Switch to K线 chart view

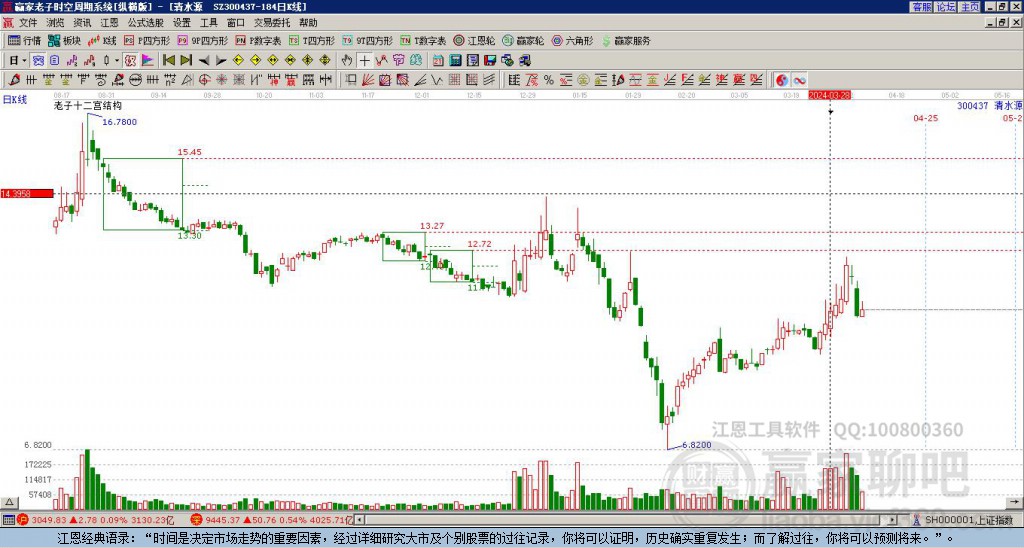102,40
